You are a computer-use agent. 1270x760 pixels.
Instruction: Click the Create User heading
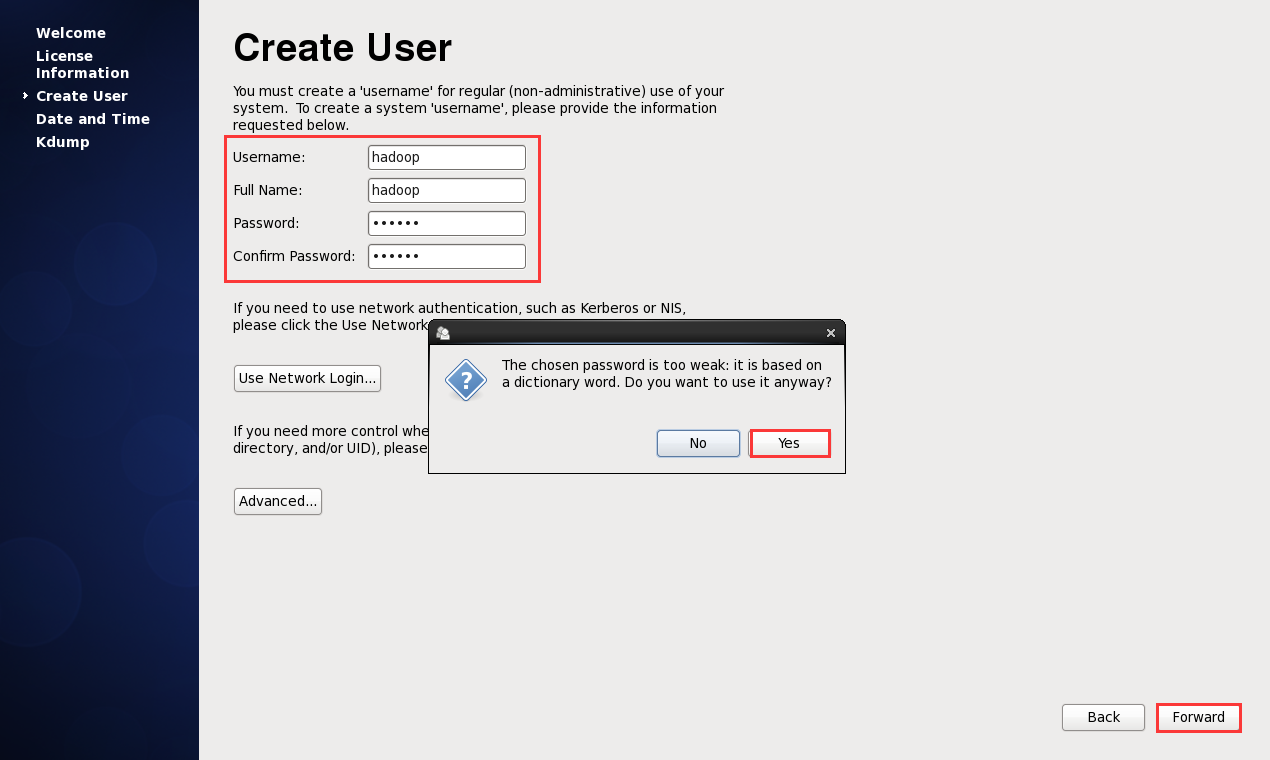(x=342, y=48)
